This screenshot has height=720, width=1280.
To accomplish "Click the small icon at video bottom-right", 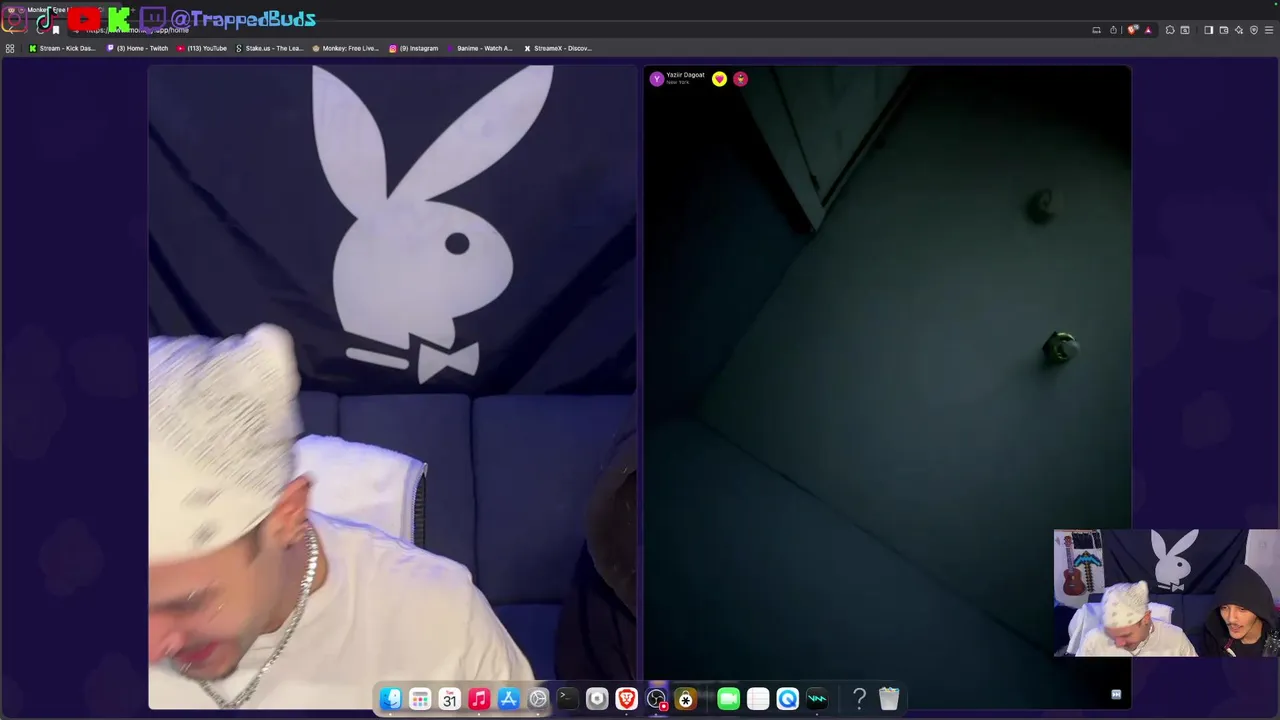I will point(1116,694).
